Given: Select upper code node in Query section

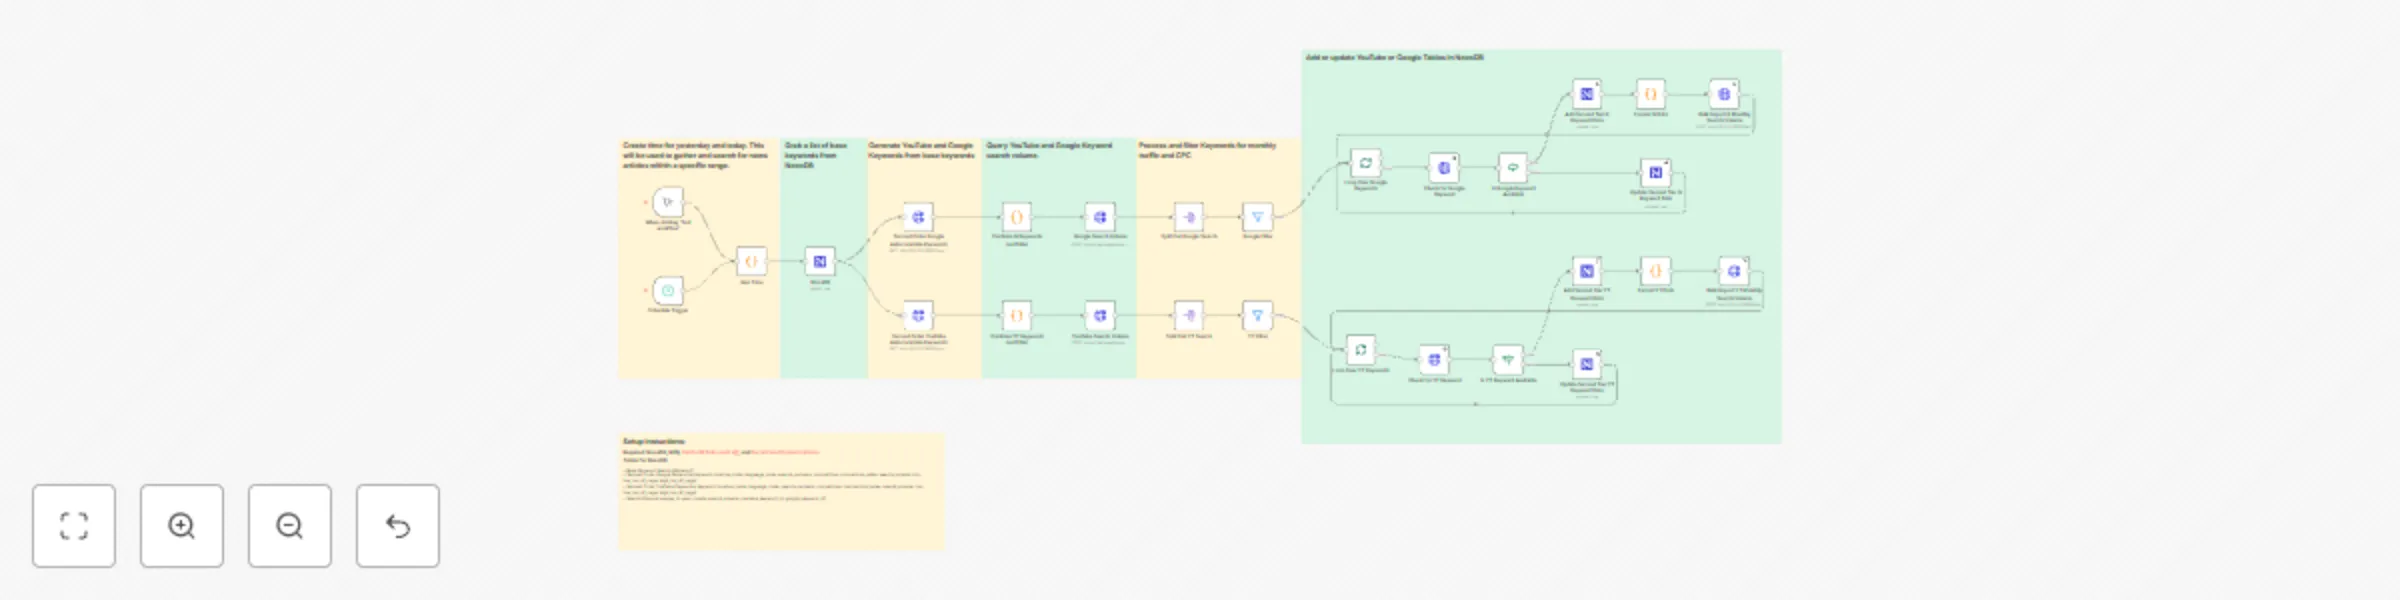Looking at the screenshot, I should (x=1016, y=217).
